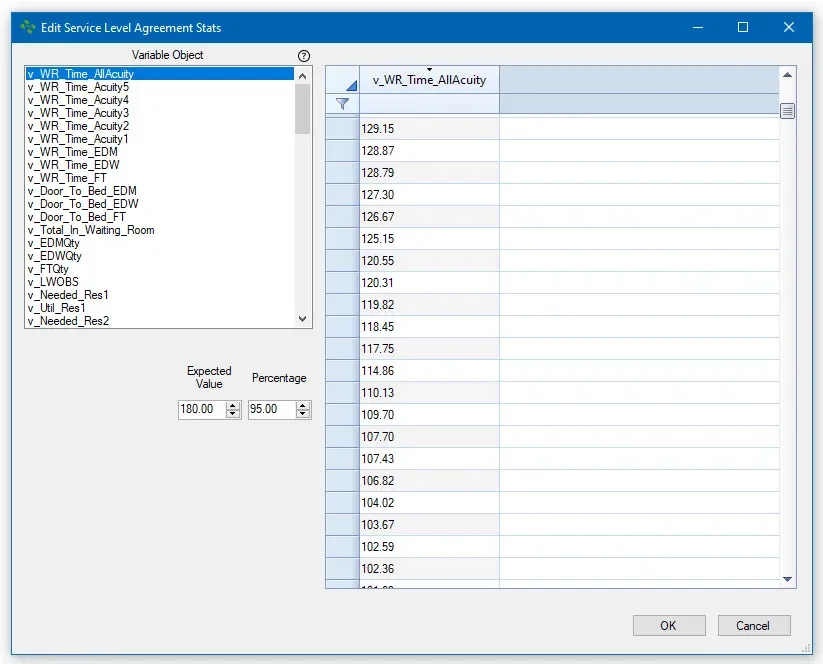
Task: Select v_EDWQty variable
Action: pyautogui.click(x=160, y=256)
